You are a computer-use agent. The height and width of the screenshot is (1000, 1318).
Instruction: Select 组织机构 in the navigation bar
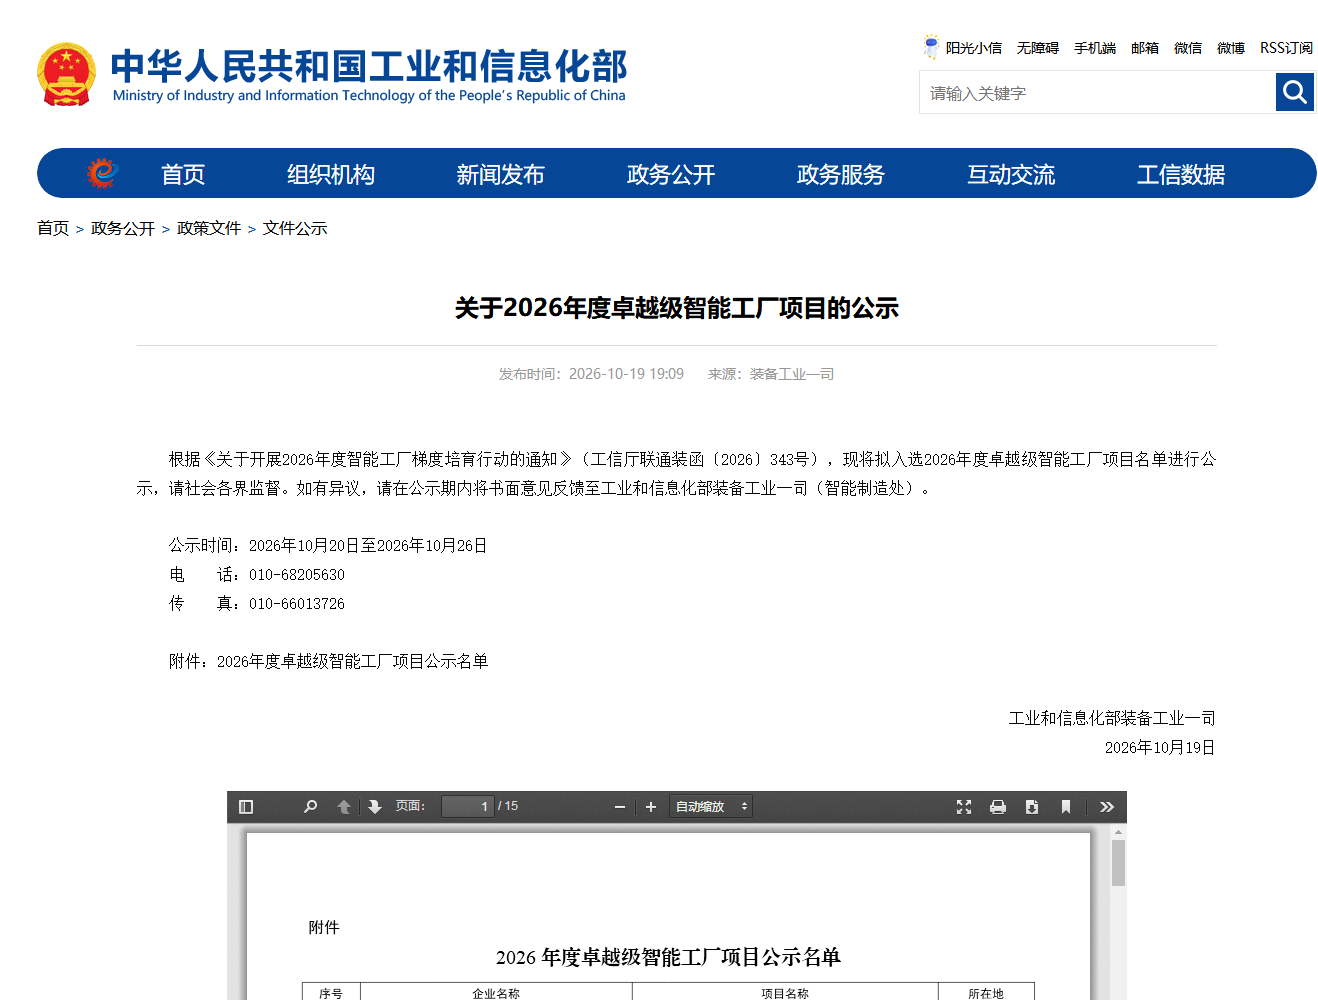331,174
